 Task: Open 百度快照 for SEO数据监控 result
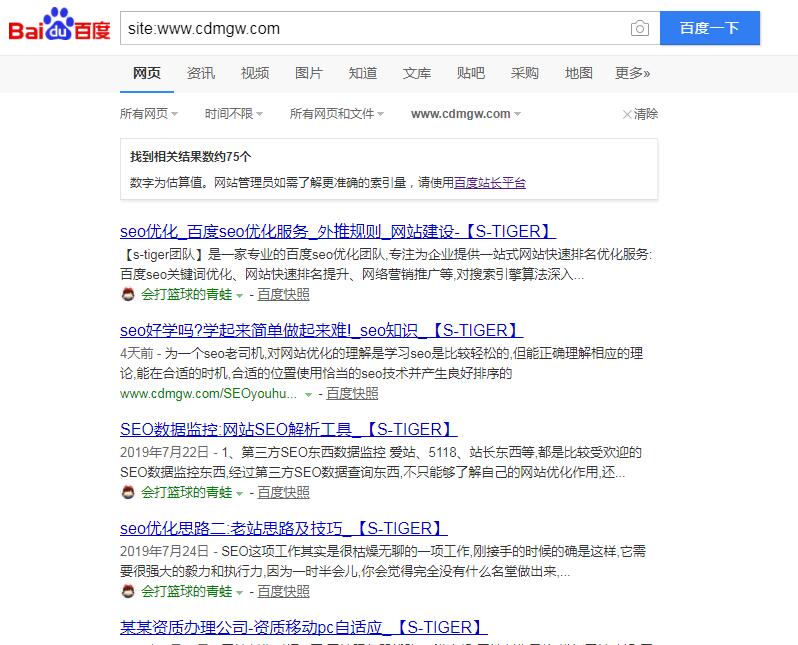coord(283,492)
